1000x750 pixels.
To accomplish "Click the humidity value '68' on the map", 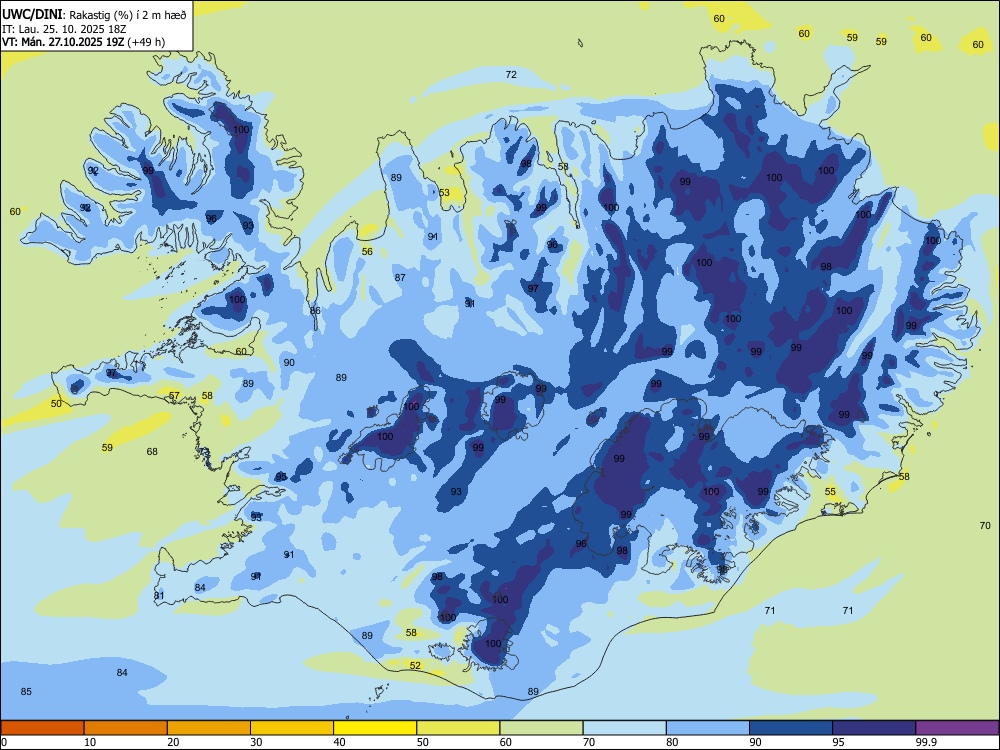I will tap(152, 452).
